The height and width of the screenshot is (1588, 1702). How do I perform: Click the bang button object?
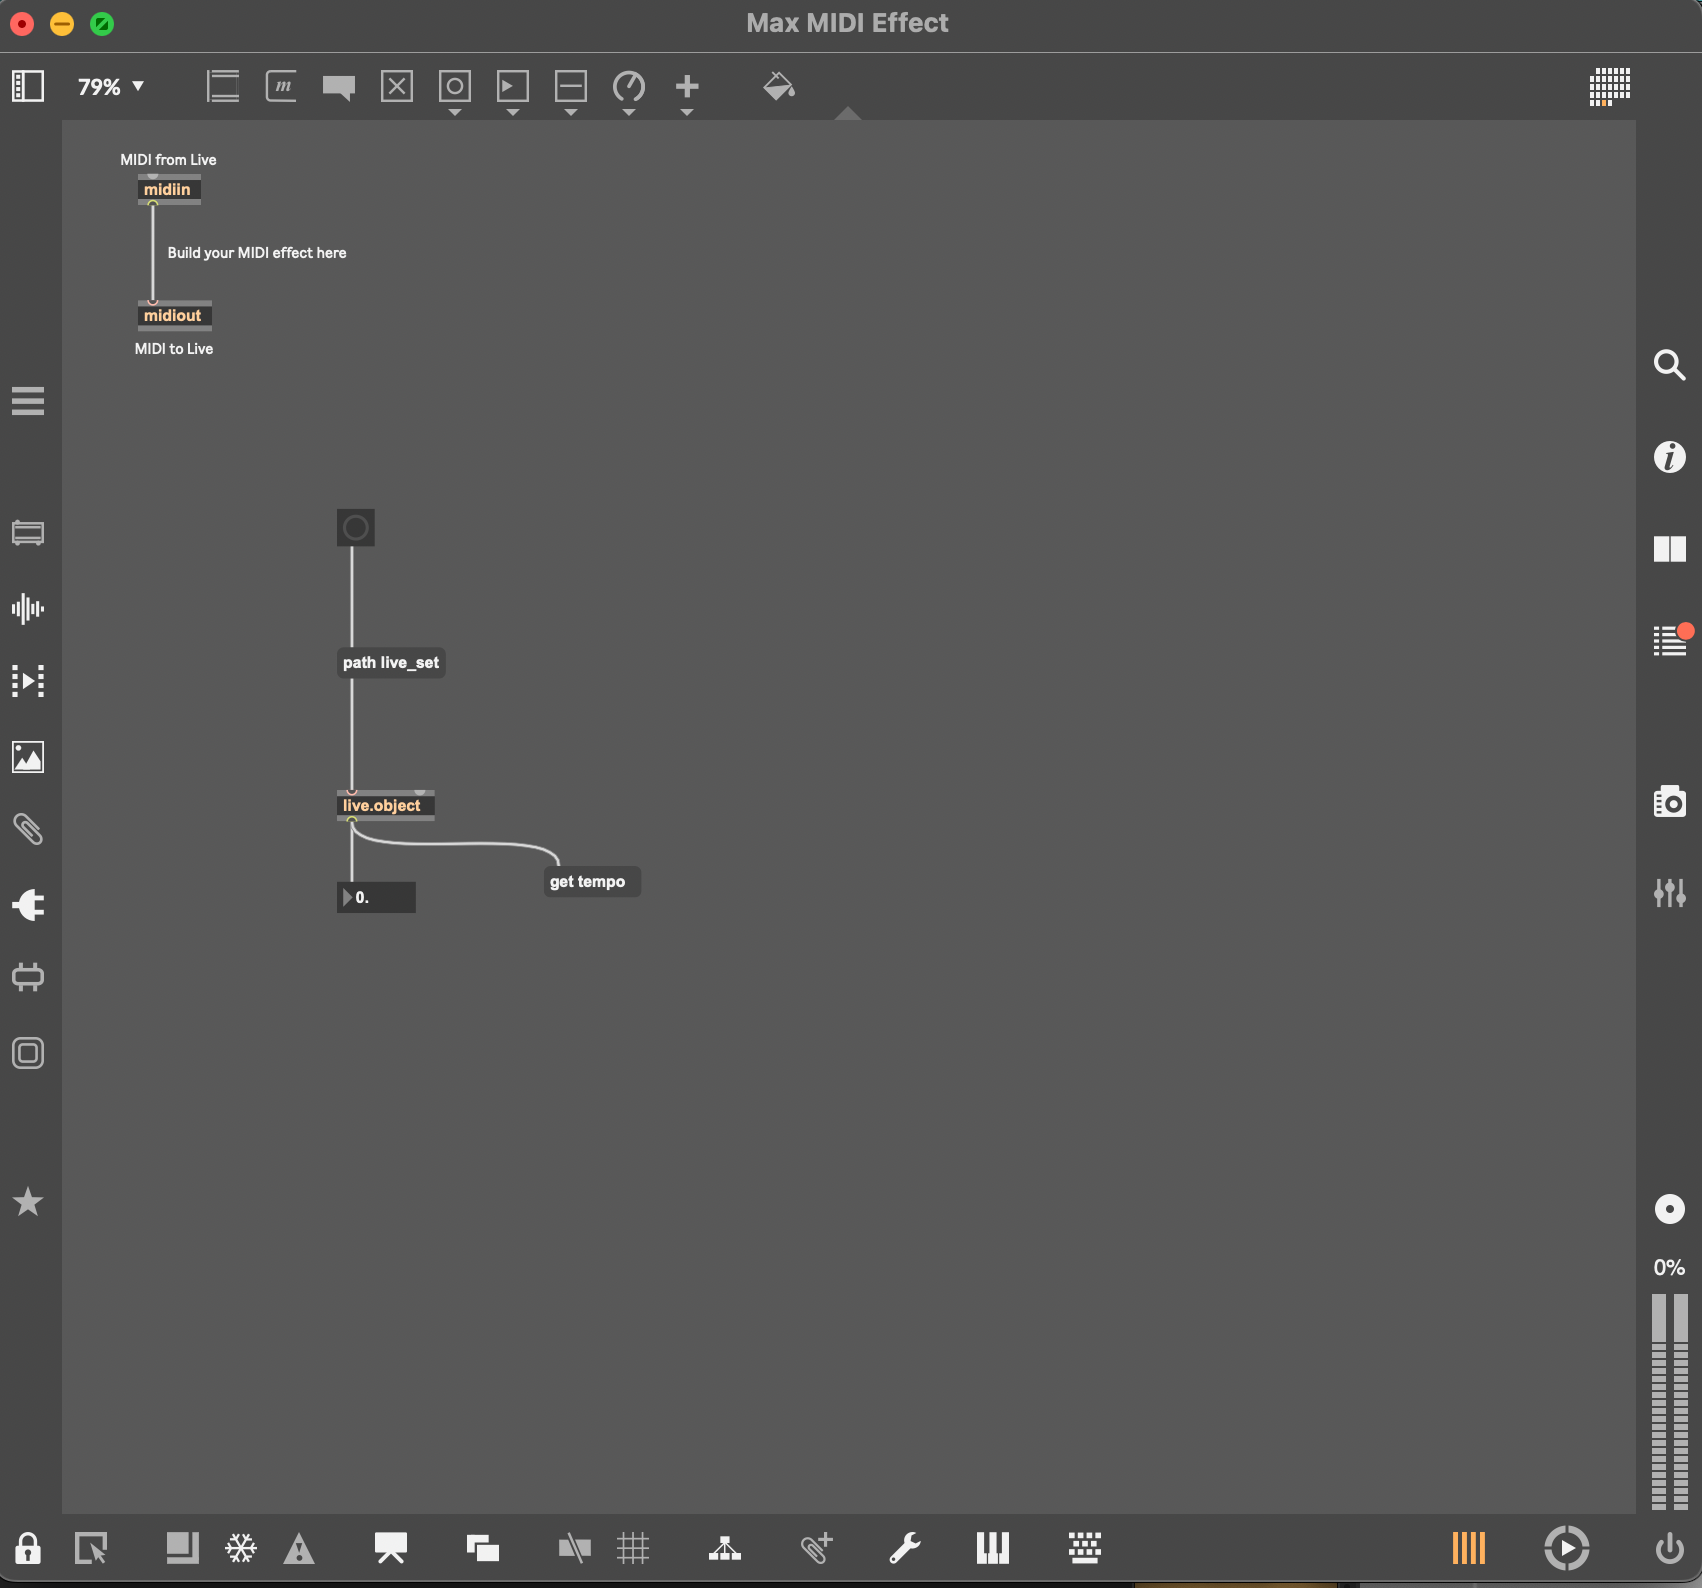tap(356, 528)
